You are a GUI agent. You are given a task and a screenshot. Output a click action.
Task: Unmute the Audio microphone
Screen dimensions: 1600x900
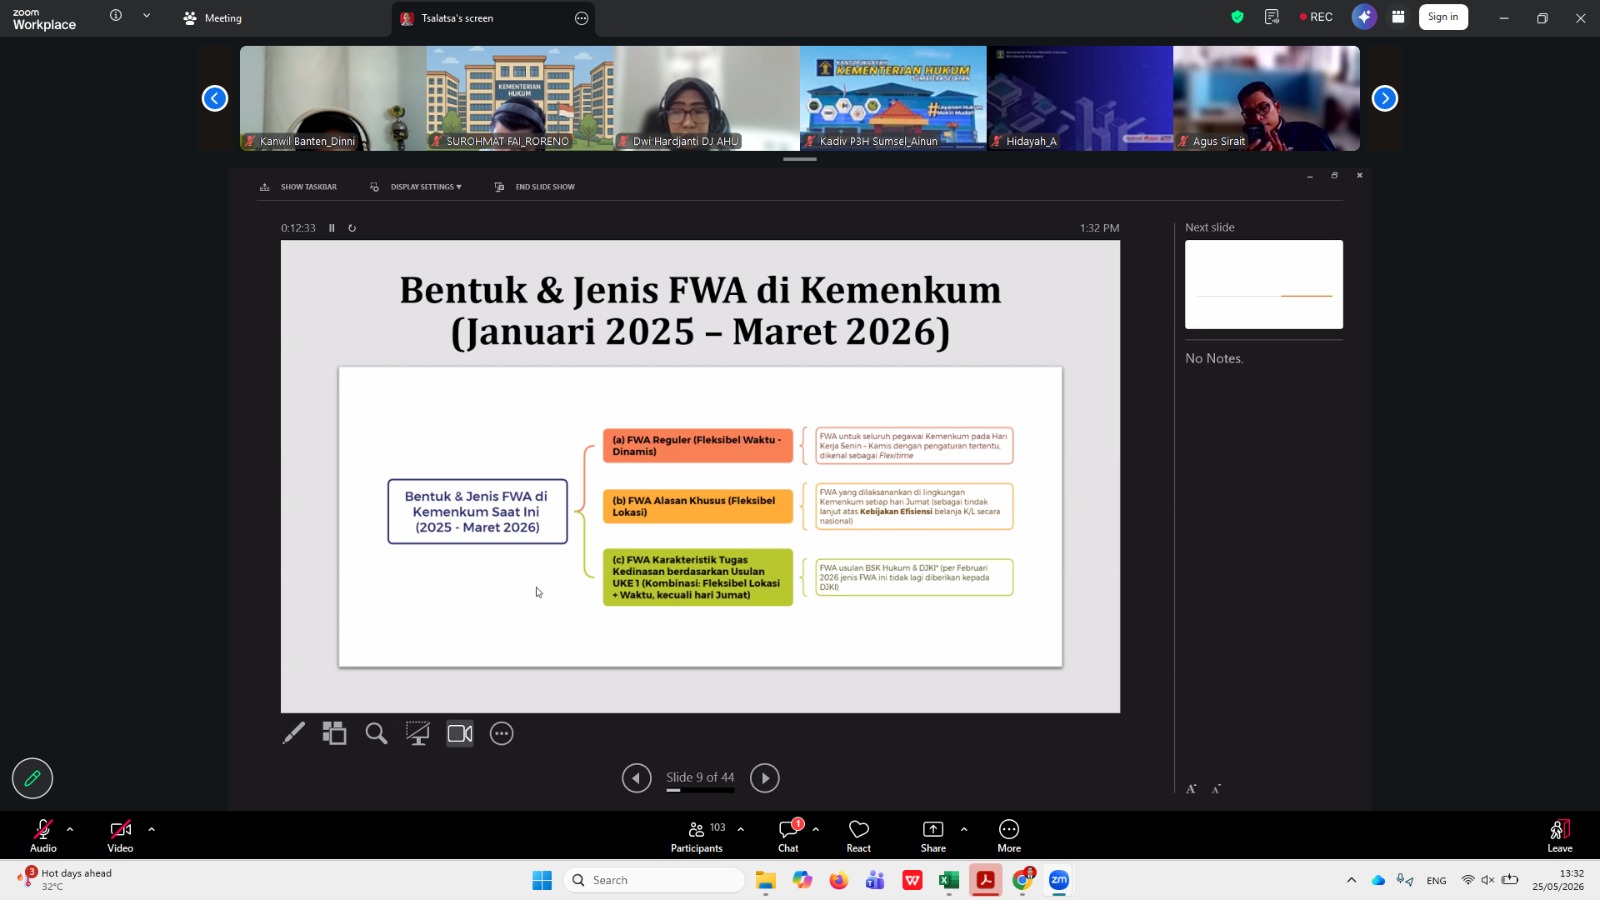[43, 835]
